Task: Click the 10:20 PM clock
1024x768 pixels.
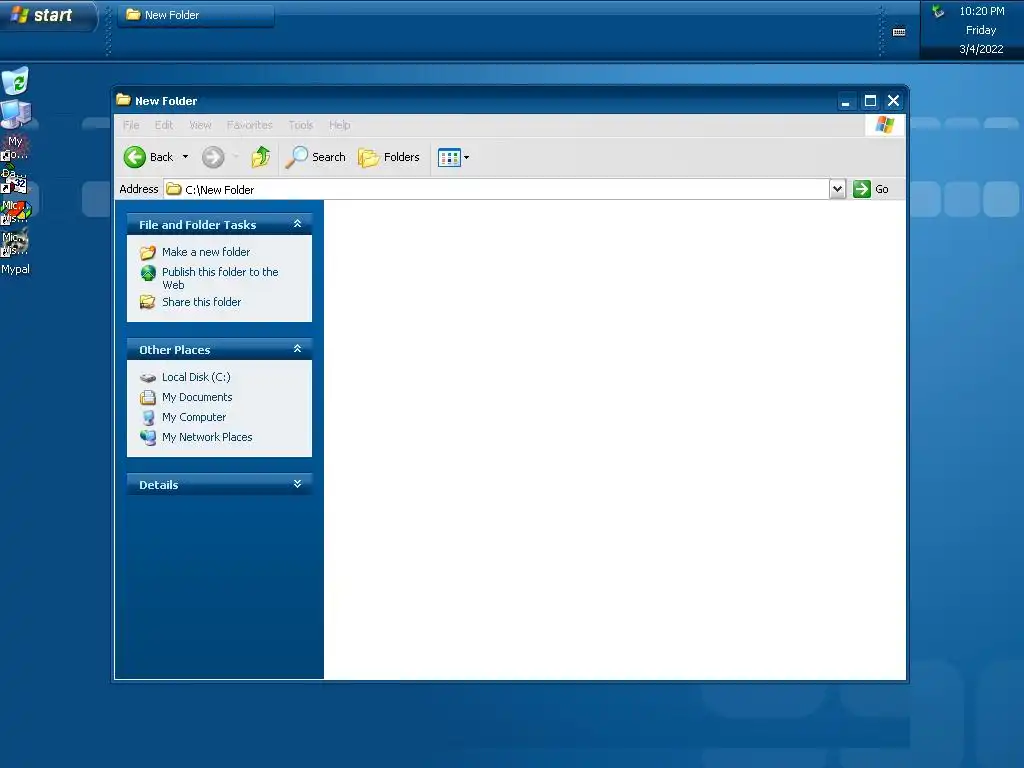Action: 982,11
